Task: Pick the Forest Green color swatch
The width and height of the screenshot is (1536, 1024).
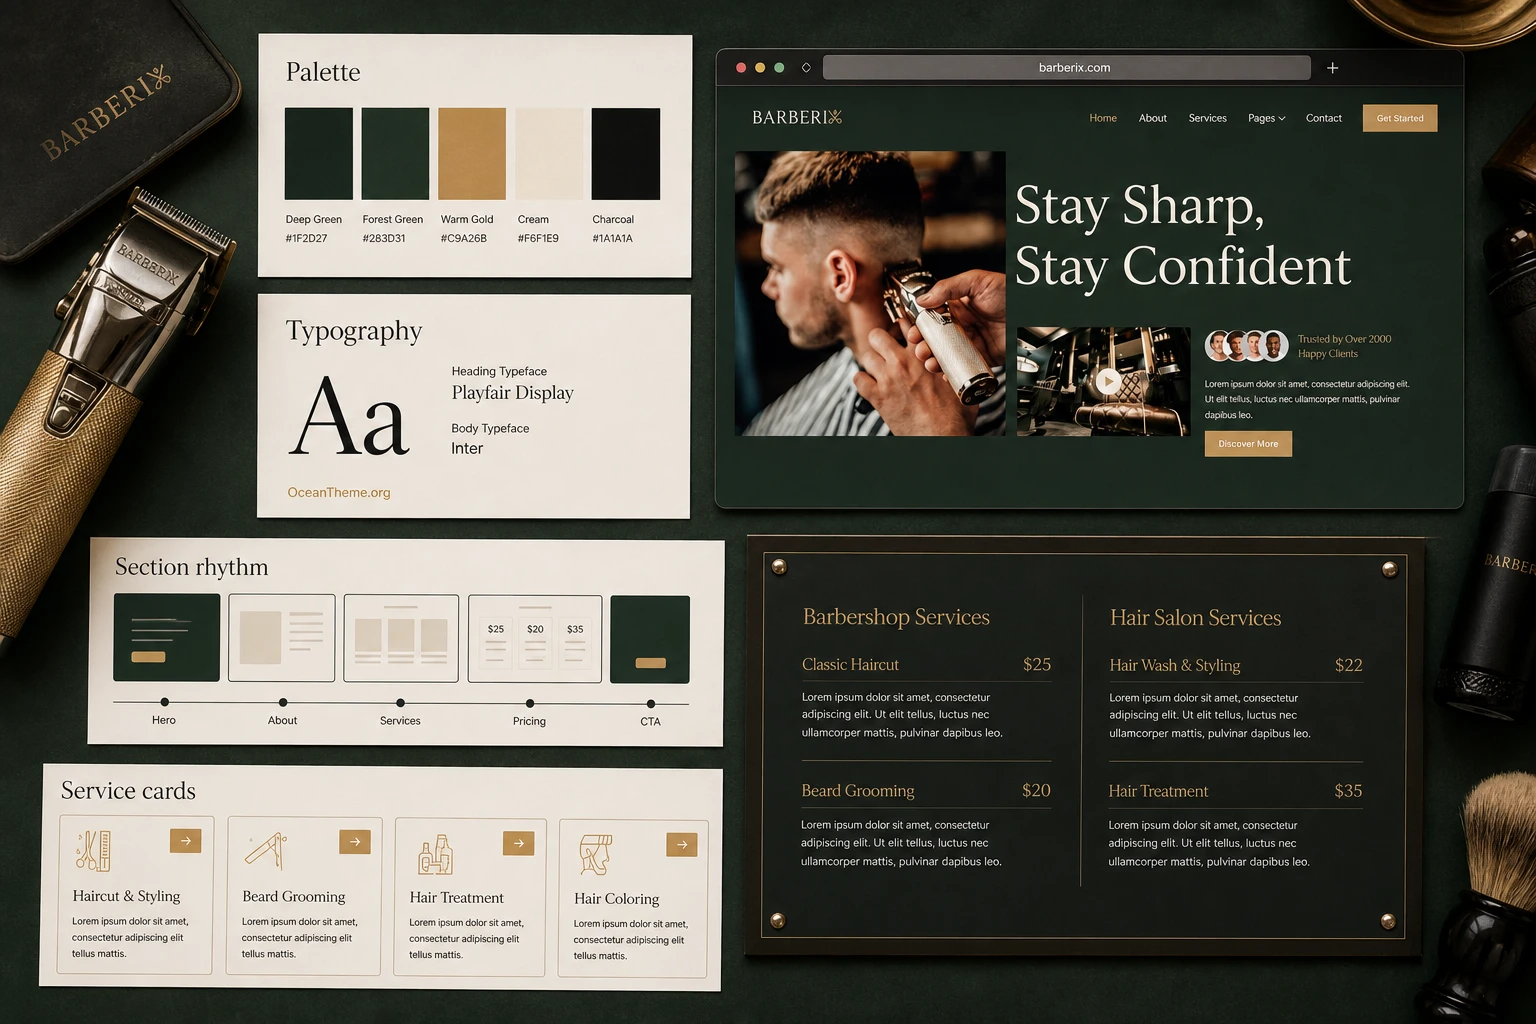Action: tap(395, 154)
